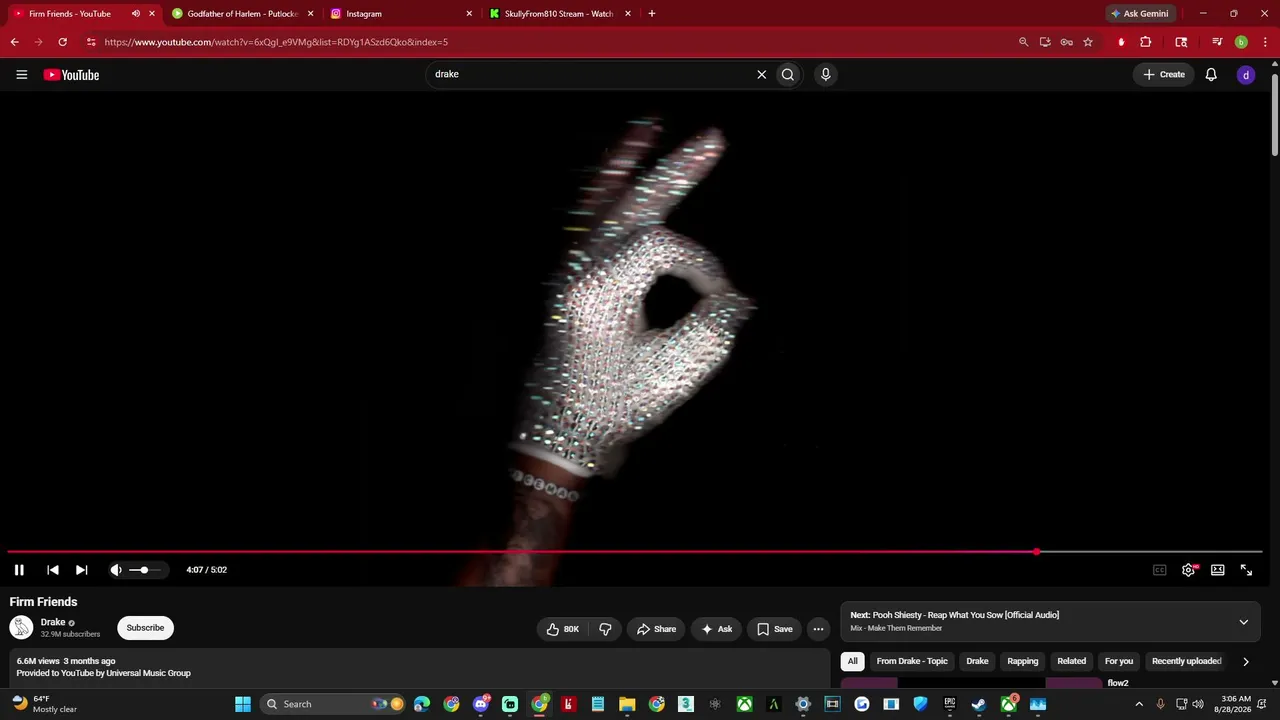Open Chrome's three-dot menu
This screenshot has width=1280, height=720.
pyautogui.click(x=1265, y=42)
